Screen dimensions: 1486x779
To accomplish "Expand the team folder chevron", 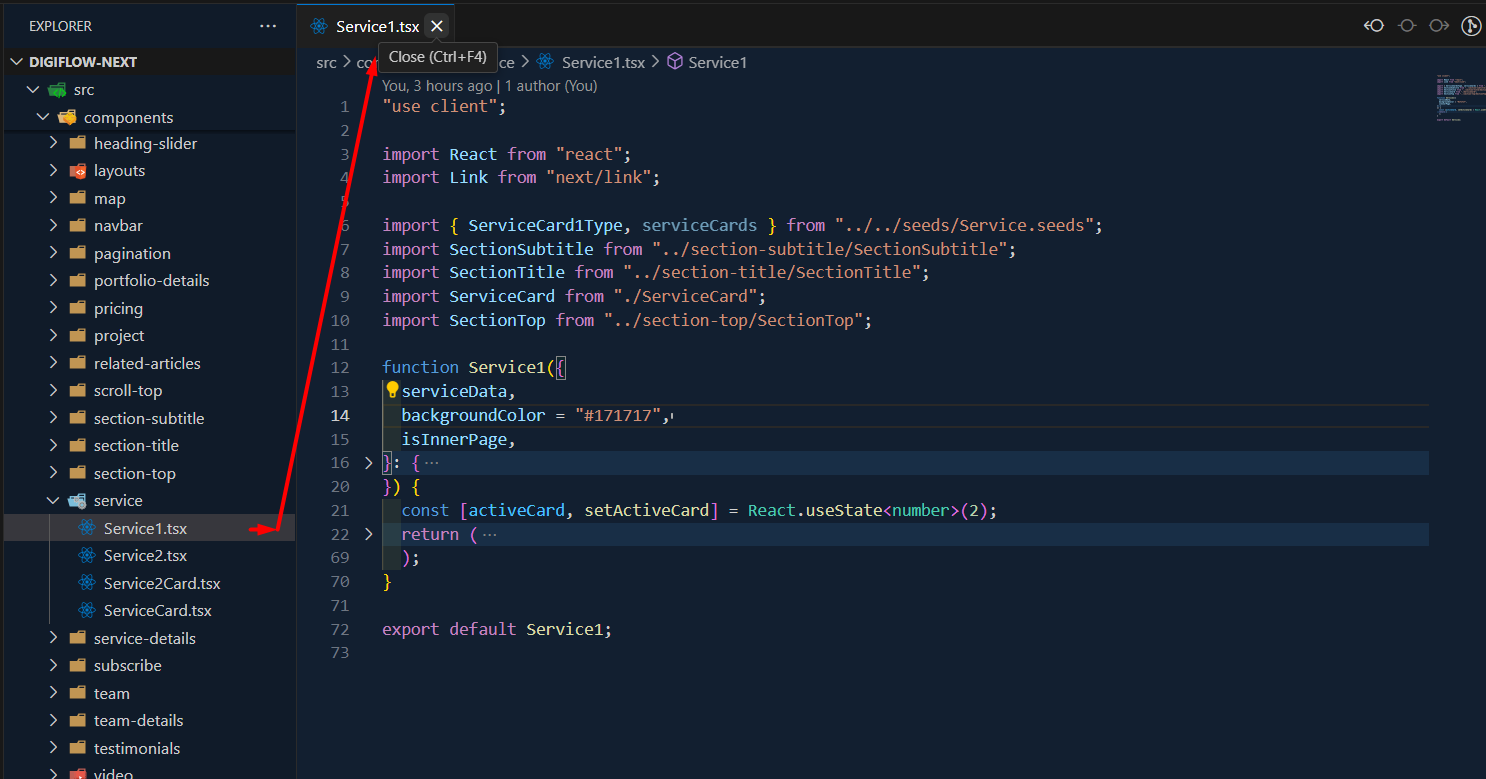I will pos(53,694).
